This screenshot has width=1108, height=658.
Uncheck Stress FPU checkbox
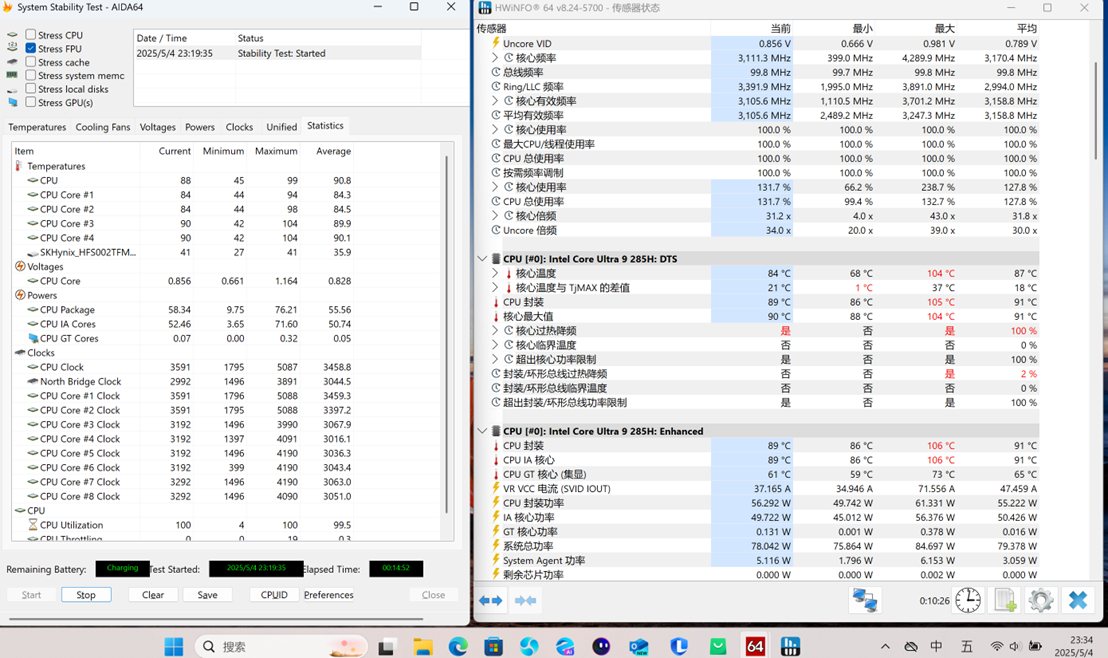click(30, 48)
